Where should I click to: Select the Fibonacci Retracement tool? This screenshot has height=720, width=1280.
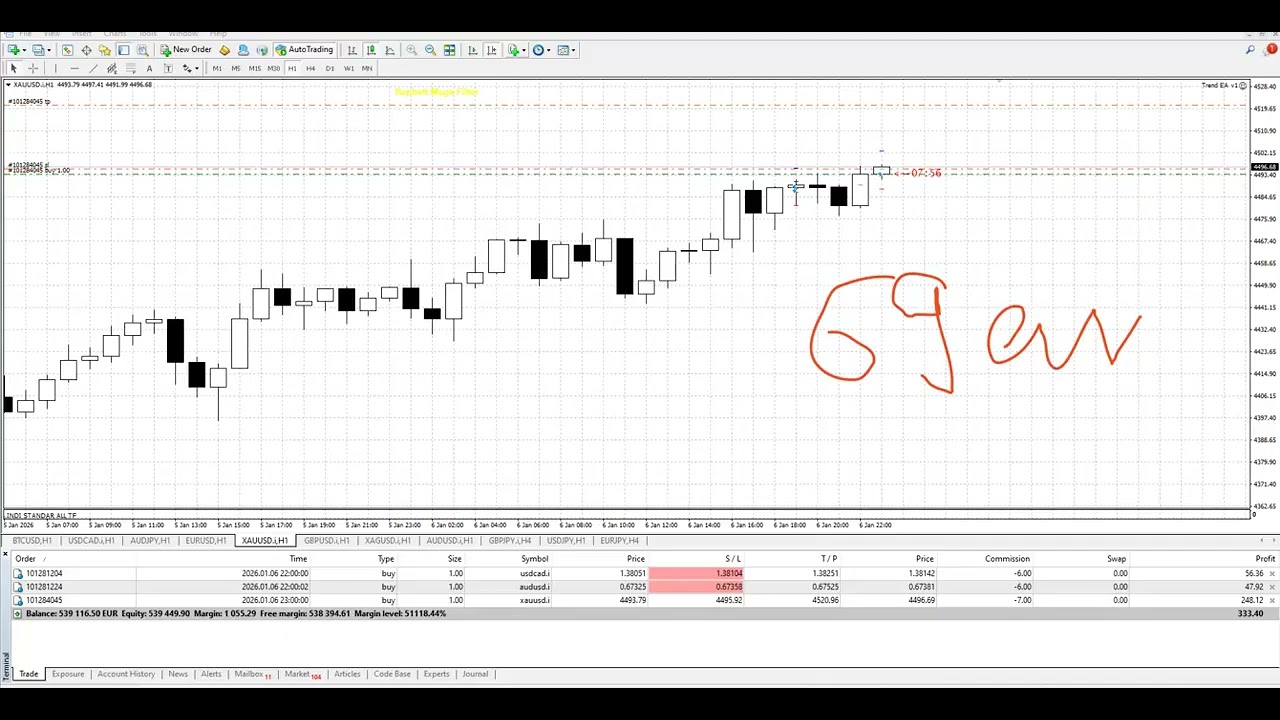(x=130, y=68)
